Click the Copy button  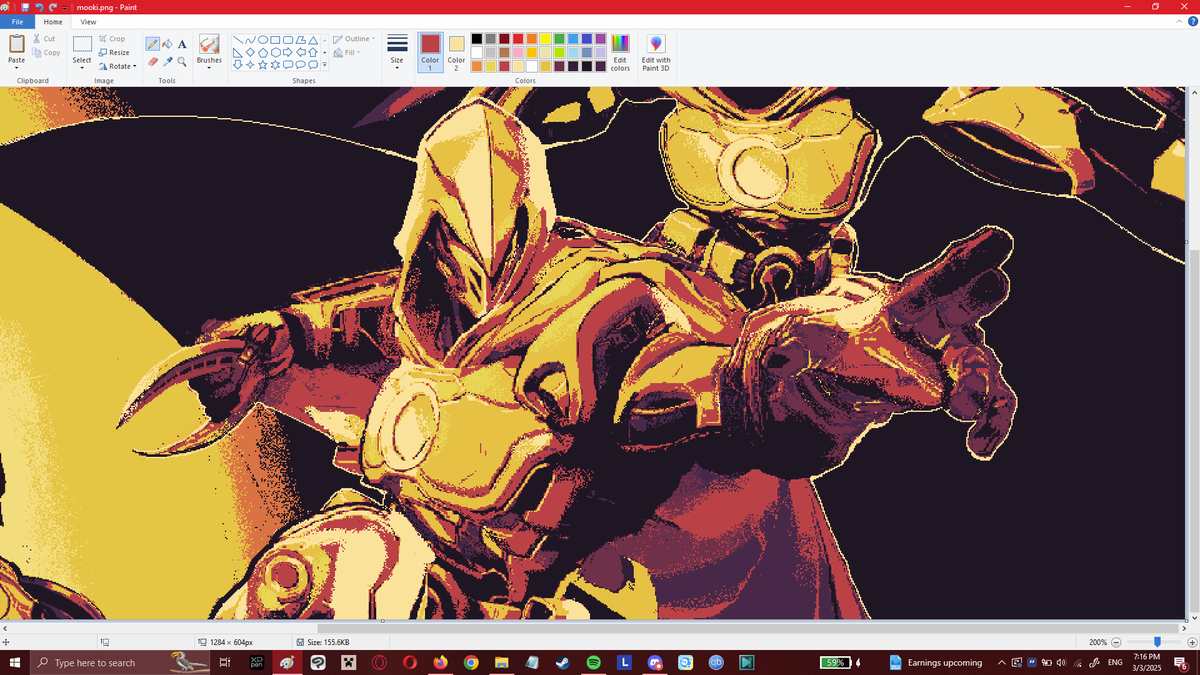tap(45, 52)
